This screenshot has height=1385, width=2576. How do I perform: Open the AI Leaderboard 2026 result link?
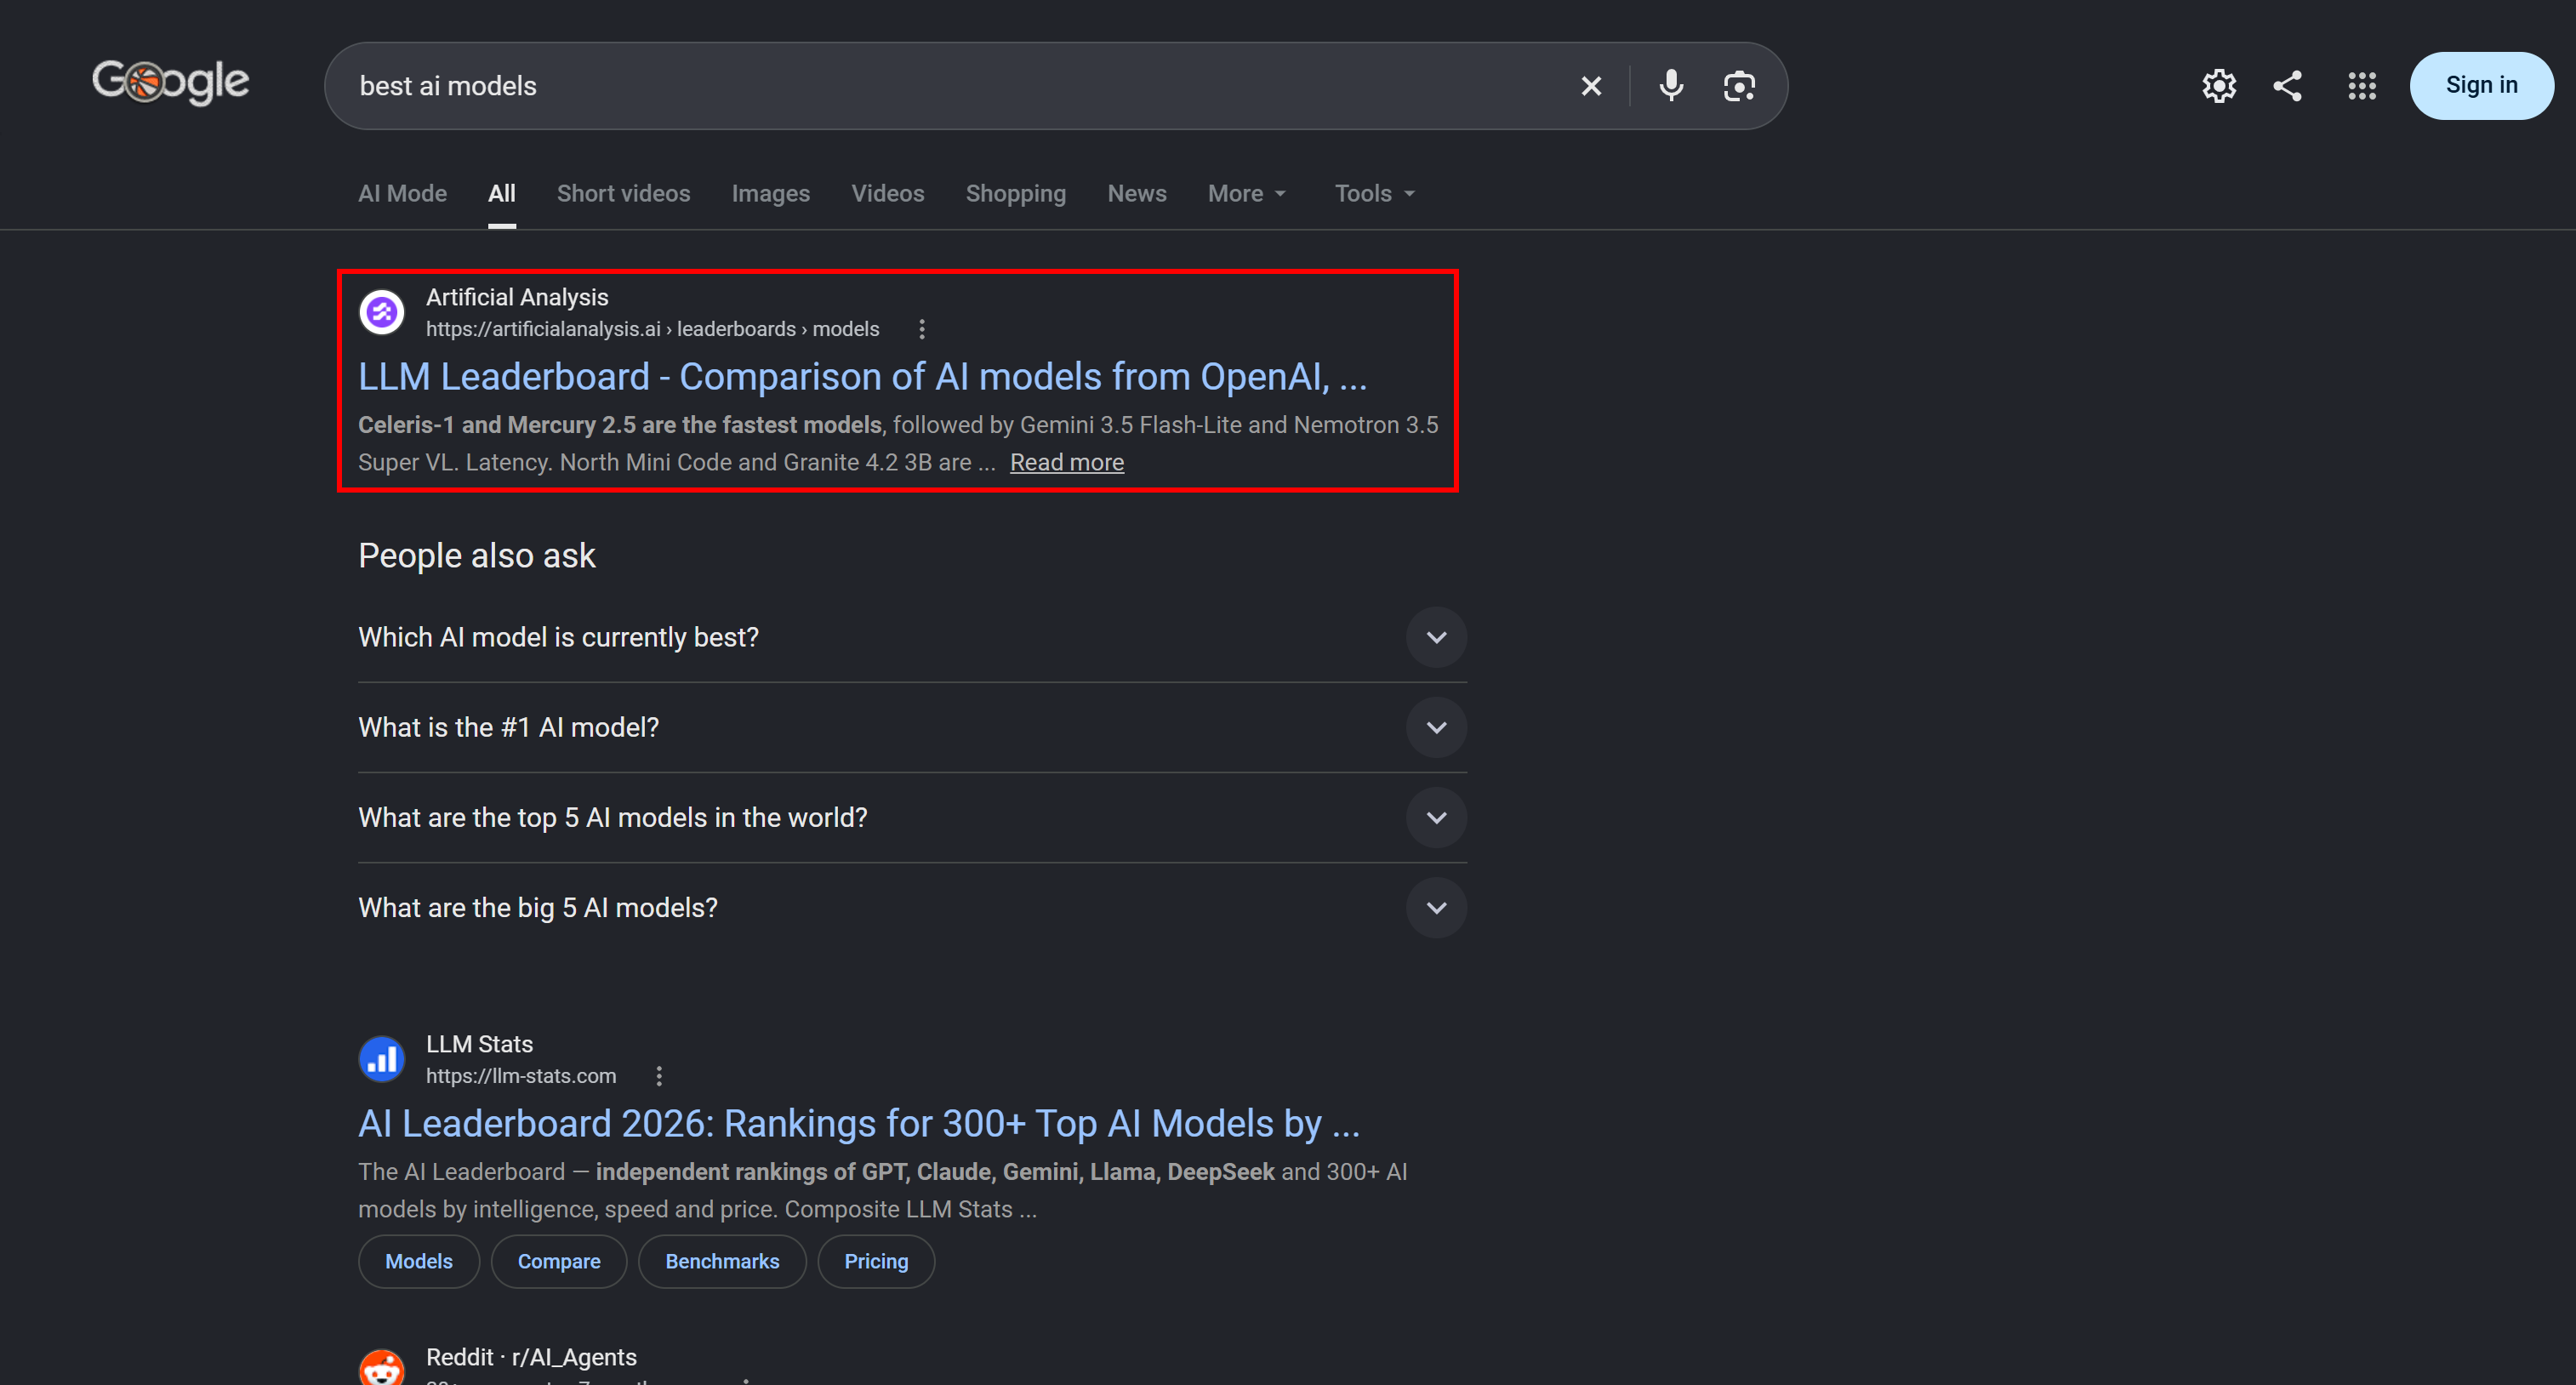coord(858,1124)
